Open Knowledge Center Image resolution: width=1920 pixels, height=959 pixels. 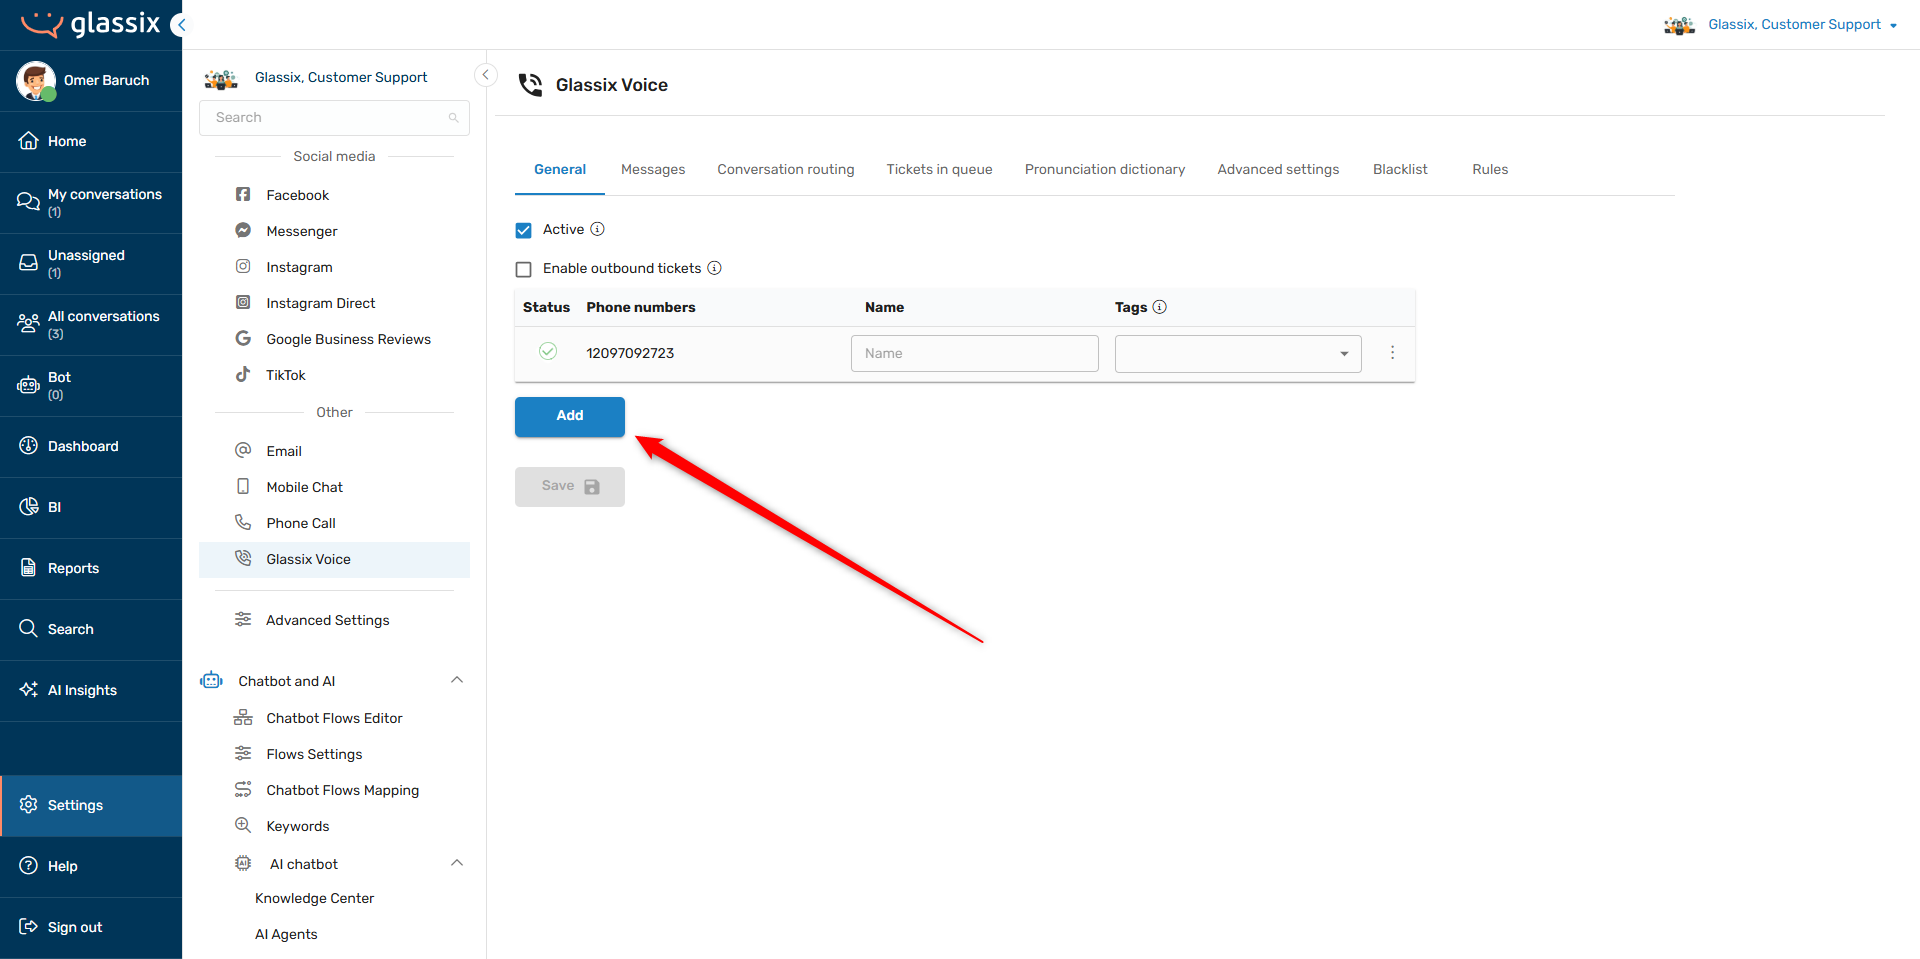(x=314, y=898)
